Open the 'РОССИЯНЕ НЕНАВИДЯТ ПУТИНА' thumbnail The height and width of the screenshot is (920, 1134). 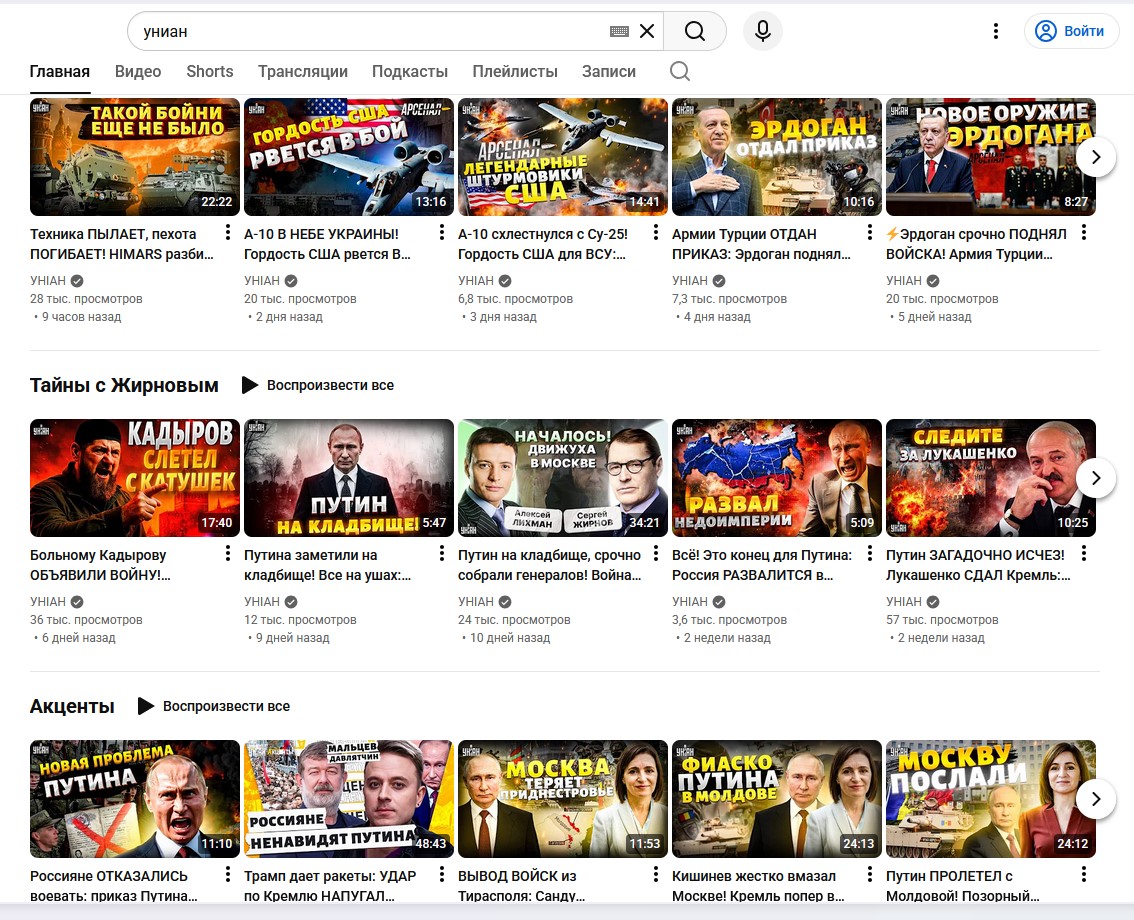coord(349,799)
